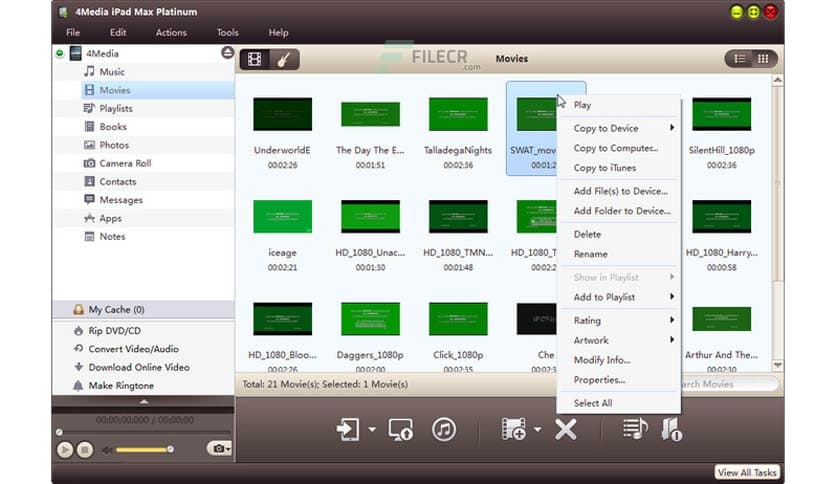The height and width of the screenshot is (484, 836).
Task: Click View All Tasks button
Action: [x=746, y=472]
